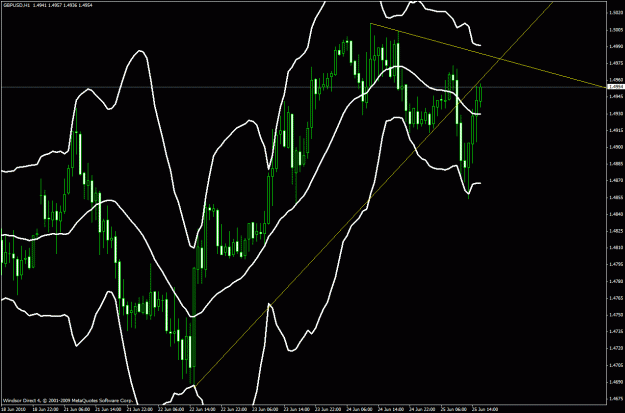Click the latest candlestick at chart's right edge
This screenshot has width=625, height=413.
click(x=481, y=94)
